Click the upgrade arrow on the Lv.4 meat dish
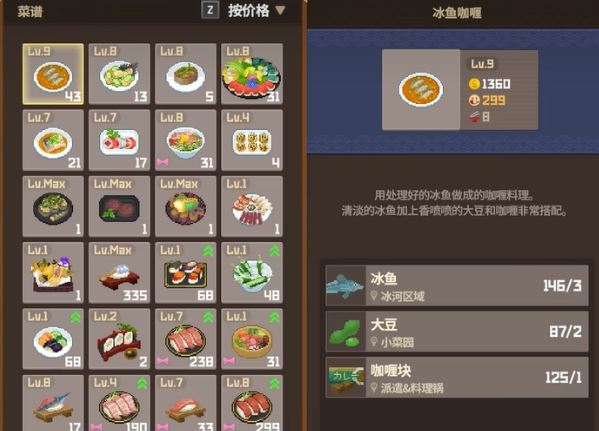 click(x=142, y=384)
